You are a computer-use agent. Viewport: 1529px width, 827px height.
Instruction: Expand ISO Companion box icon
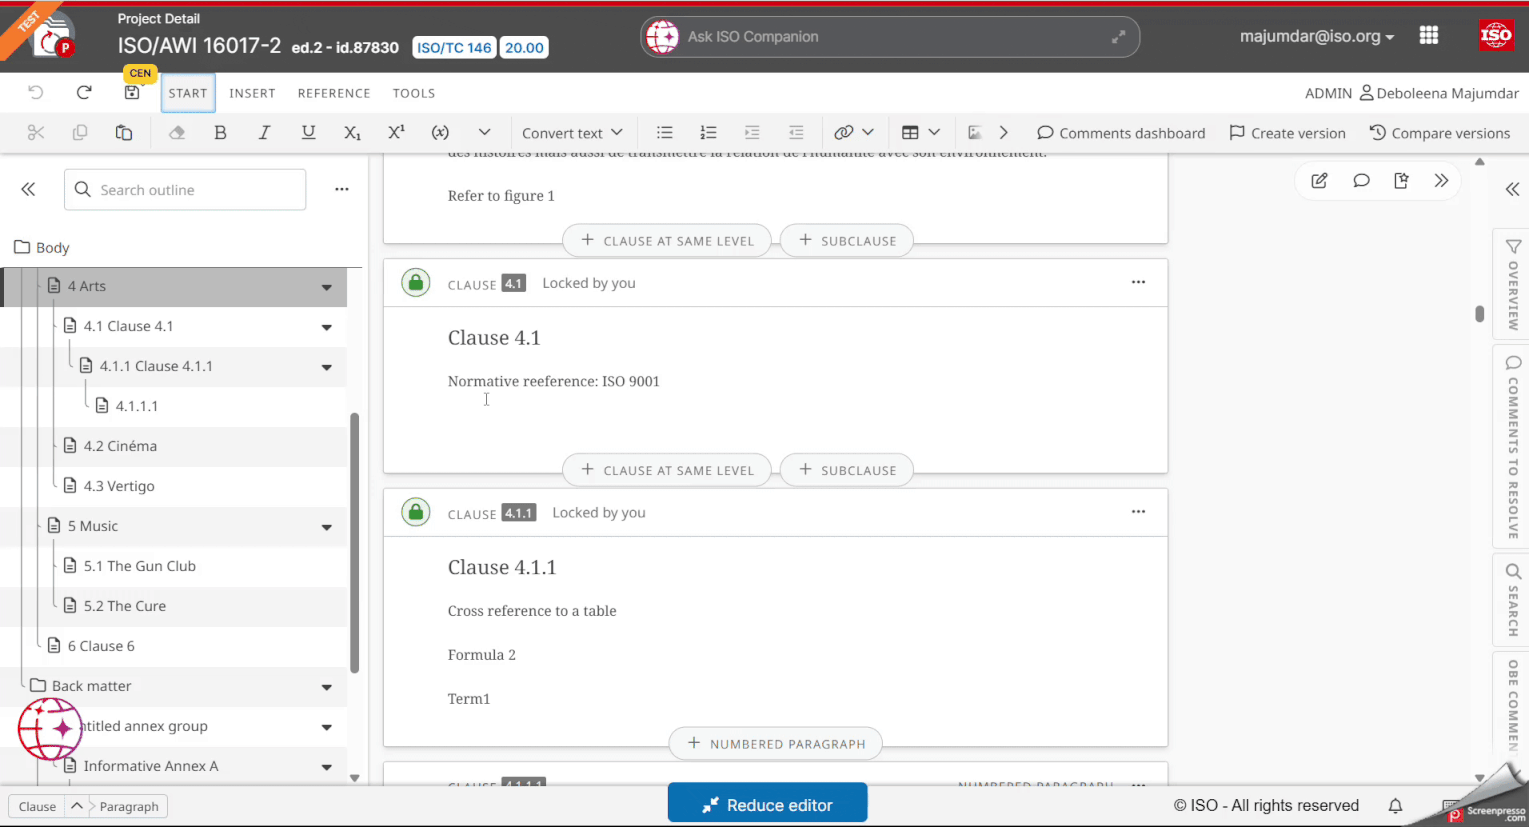click(x=1118, y=37)
